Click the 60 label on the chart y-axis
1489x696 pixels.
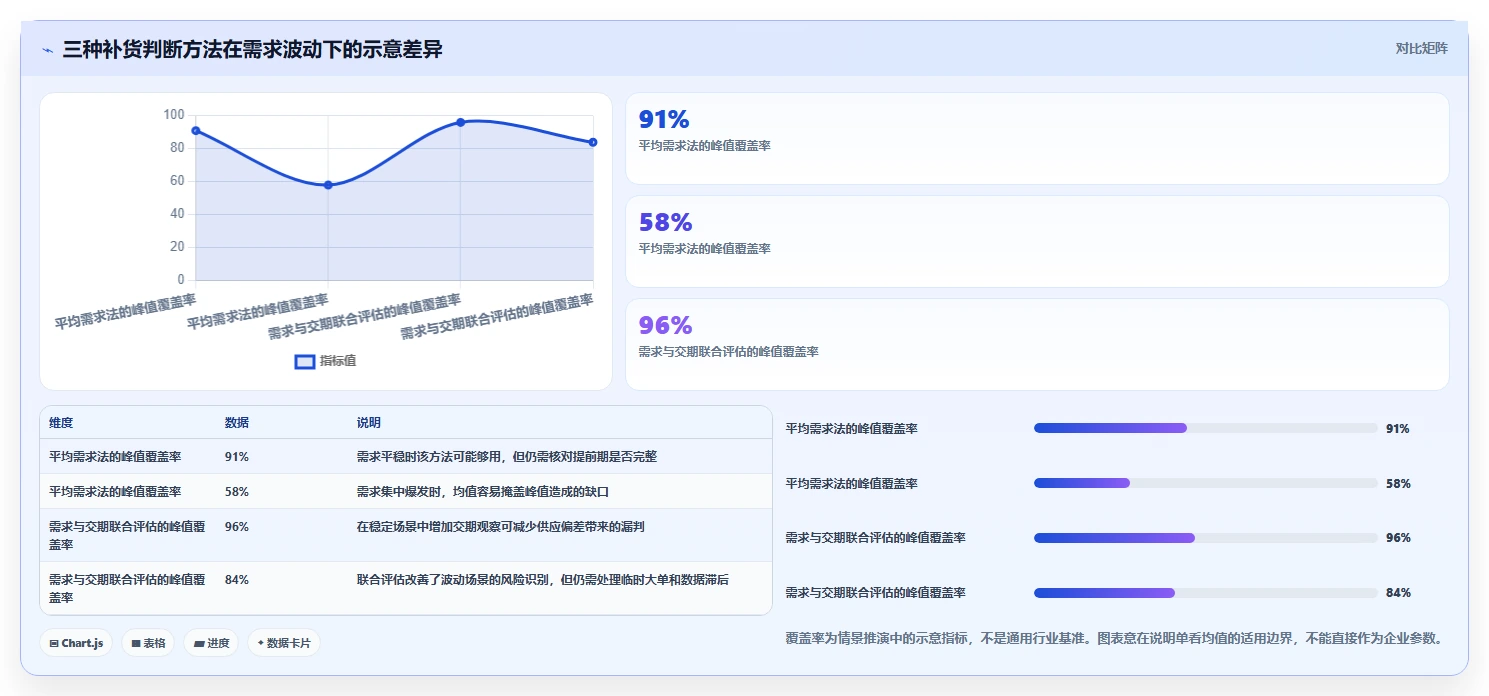[x=177, y=181]
